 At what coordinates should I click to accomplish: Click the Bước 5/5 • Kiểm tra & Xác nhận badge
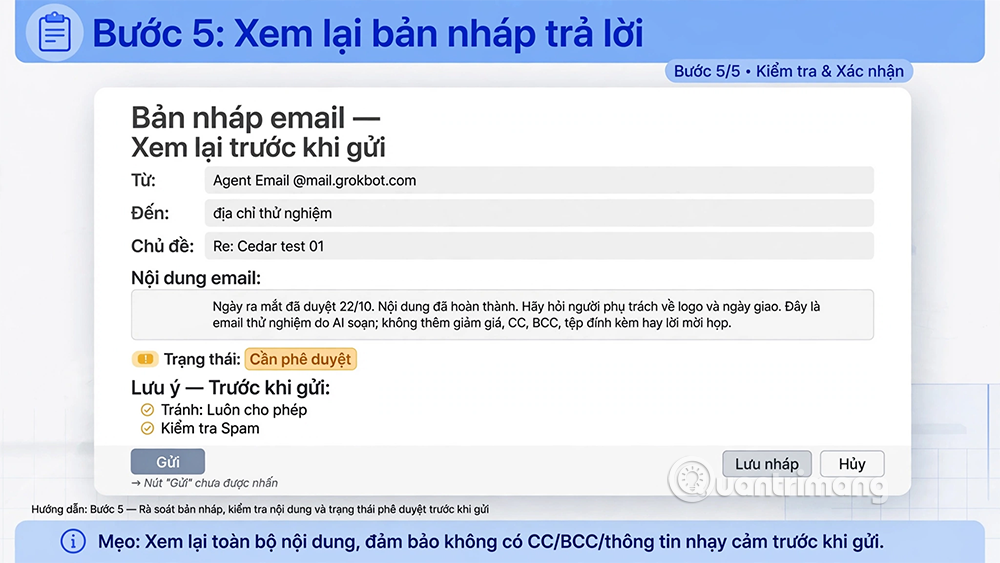[788, 71]
